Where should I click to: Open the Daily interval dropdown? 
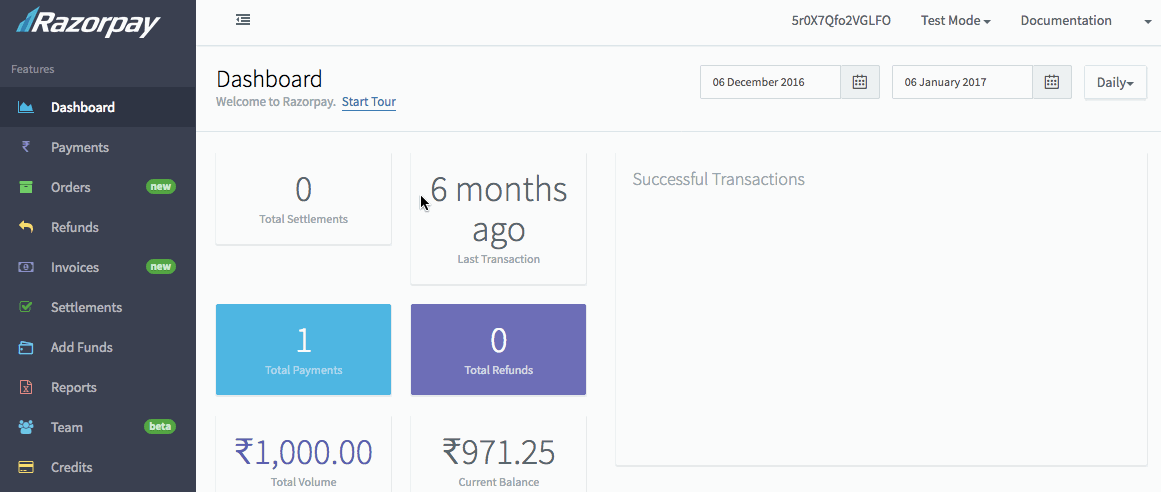pos(1115,83)
